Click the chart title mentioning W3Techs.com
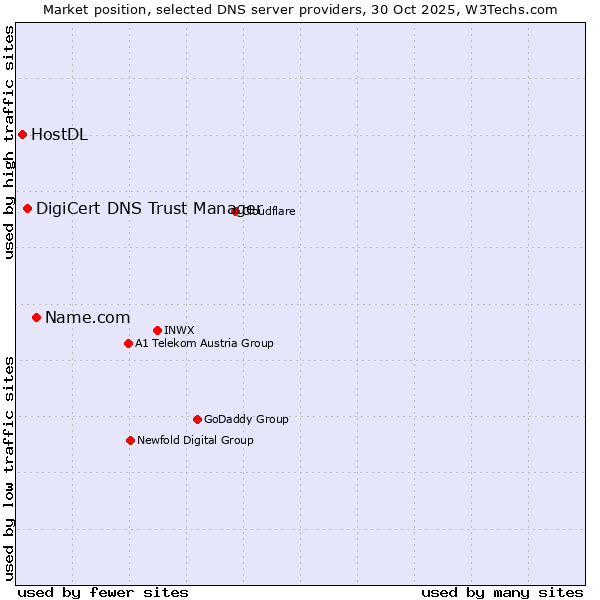 tap(300, 9)
